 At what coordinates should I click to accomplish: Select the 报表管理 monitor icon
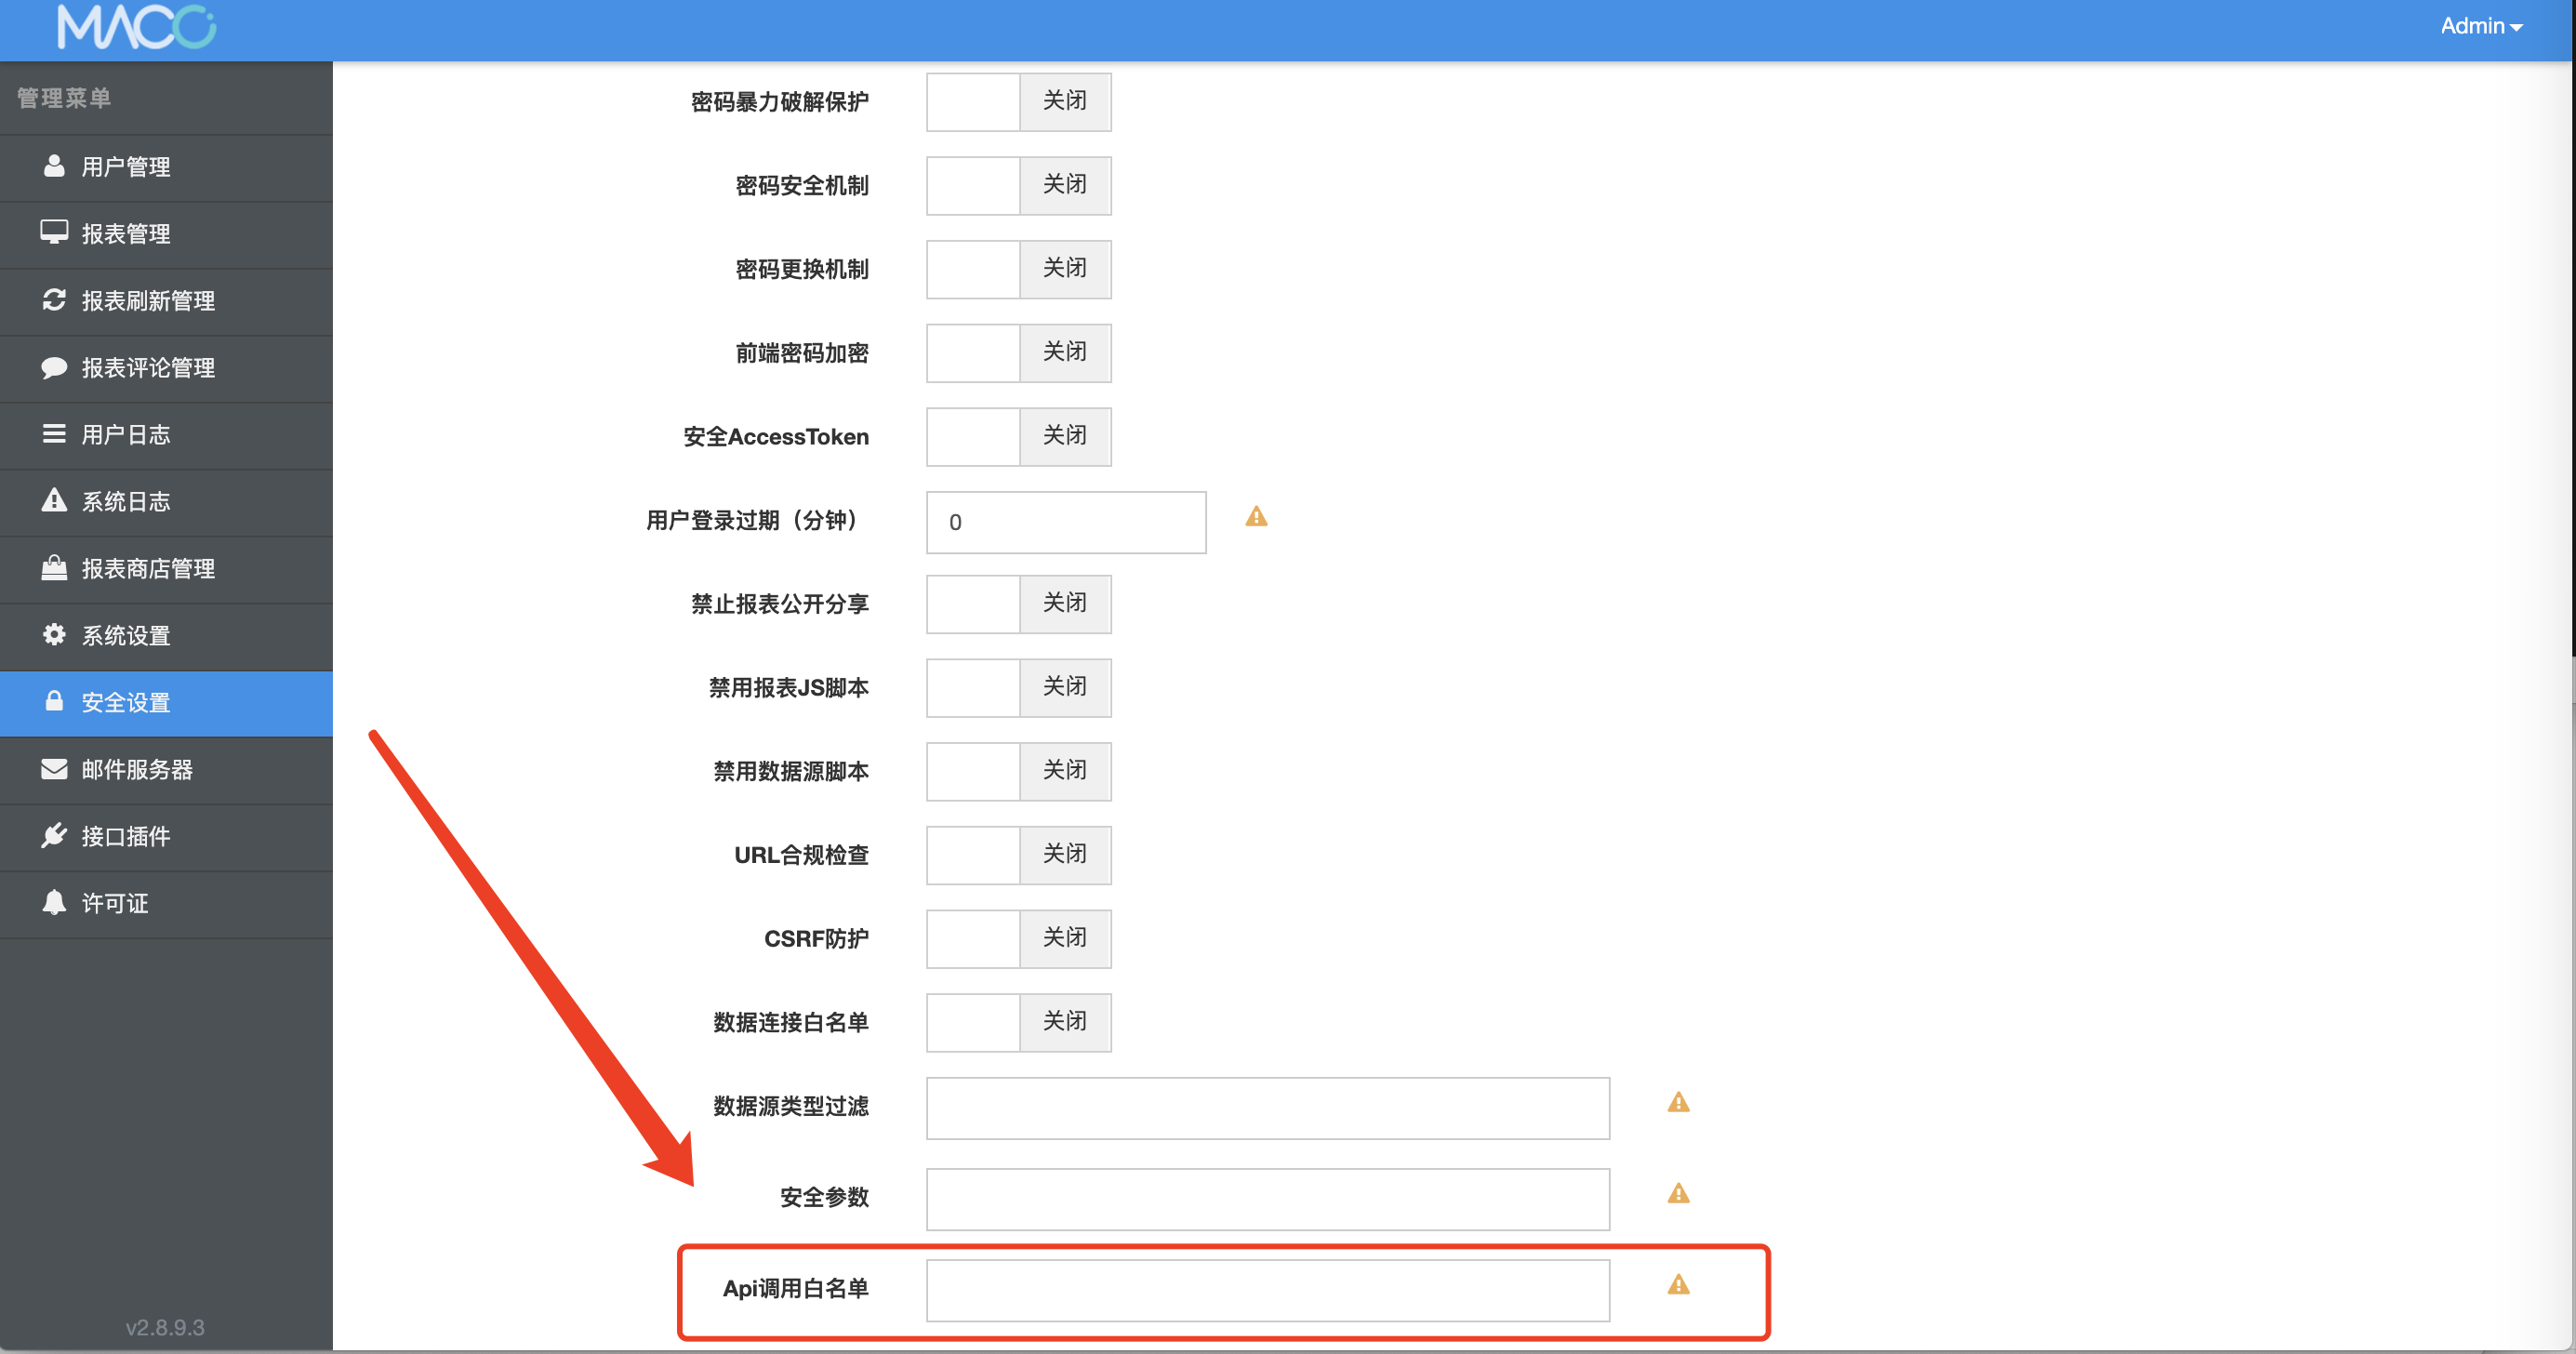click(x=54, y=233)
